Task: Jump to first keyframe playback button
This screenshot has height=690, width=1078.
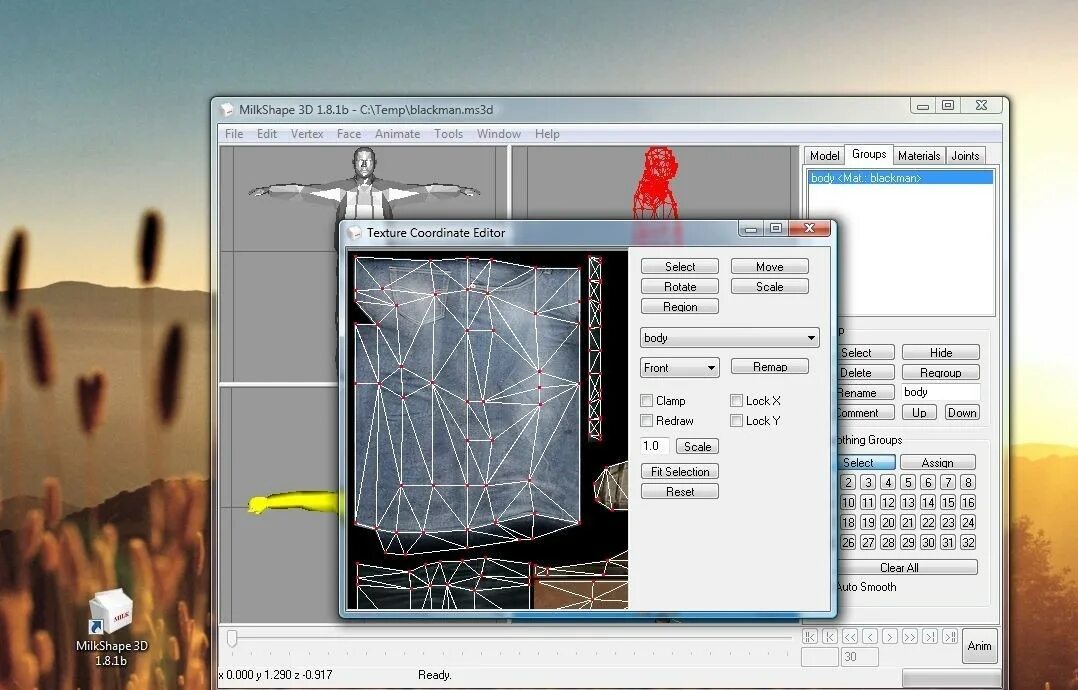Action: [810, 636]
